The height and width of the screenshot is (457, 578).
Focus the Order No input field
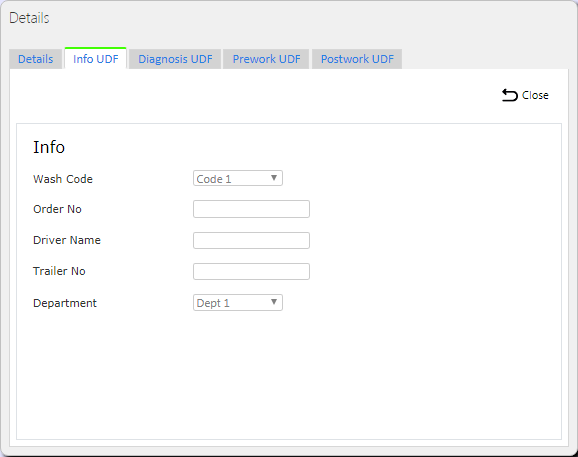pos(251,209)
